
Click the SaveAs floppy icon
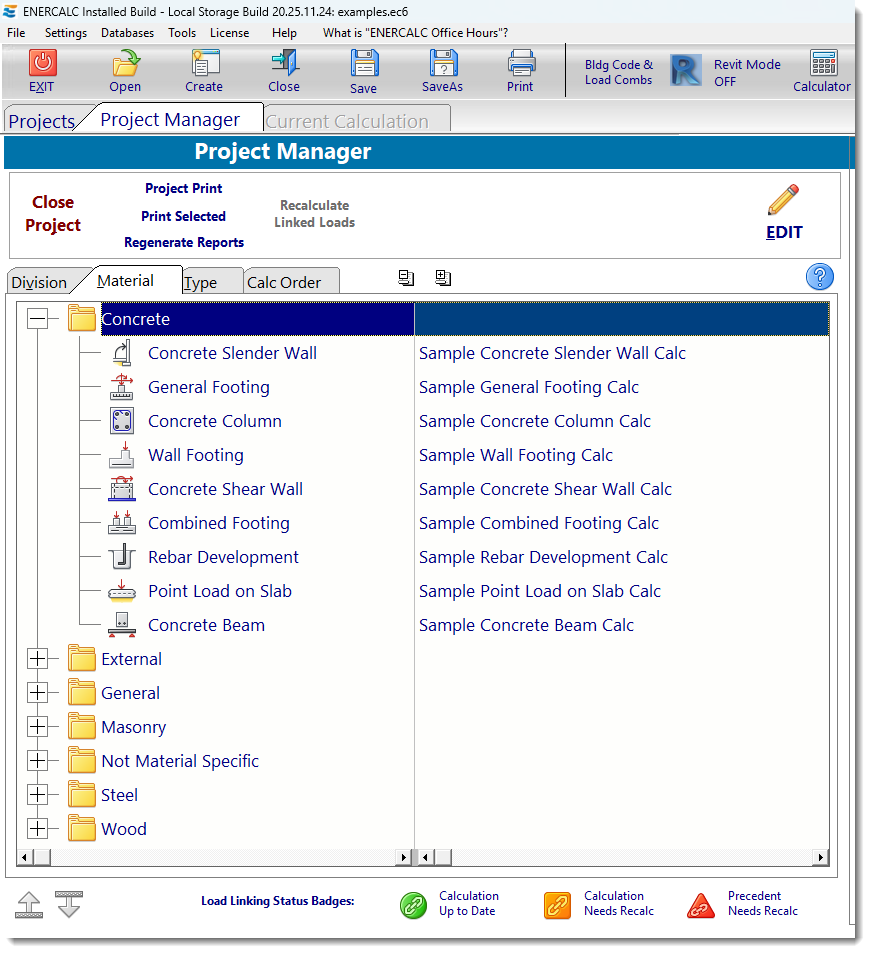(443, 63)
